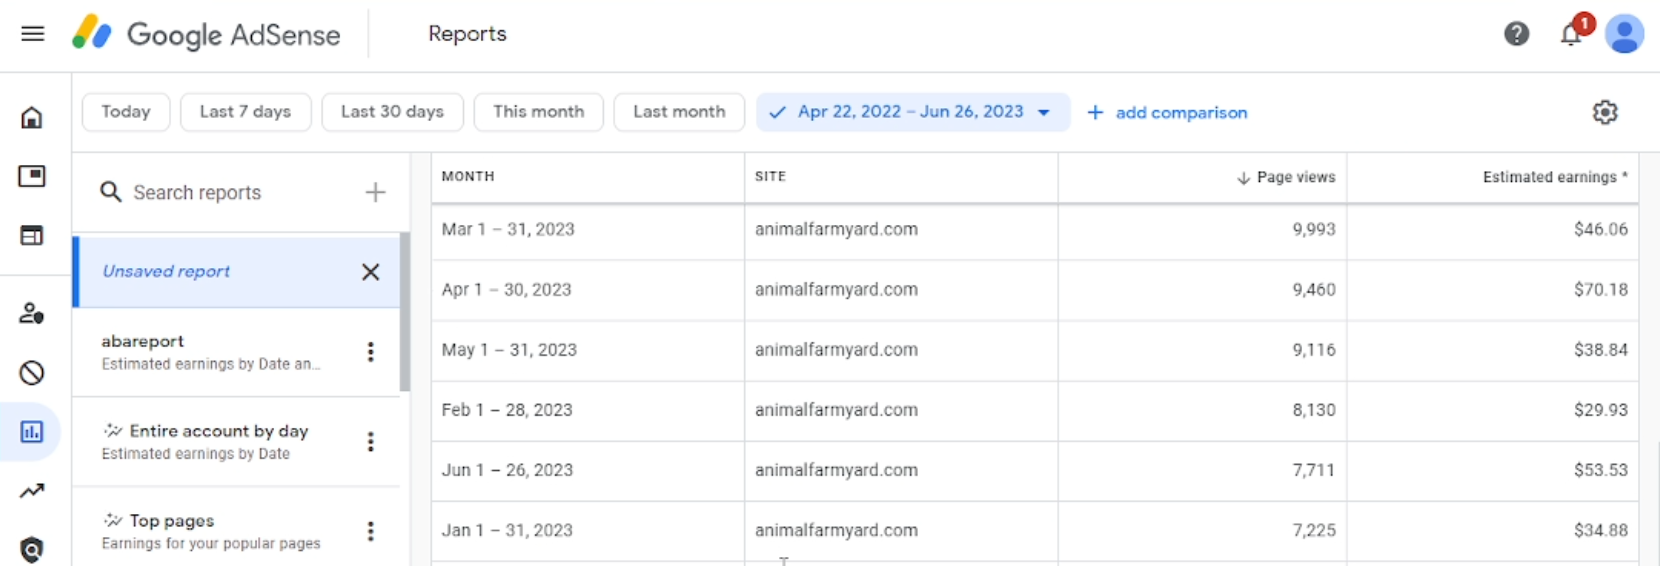The image size is (1660, 566).
Task: Open abareport three-dot options menu
Action: click(x=370, y=352)
